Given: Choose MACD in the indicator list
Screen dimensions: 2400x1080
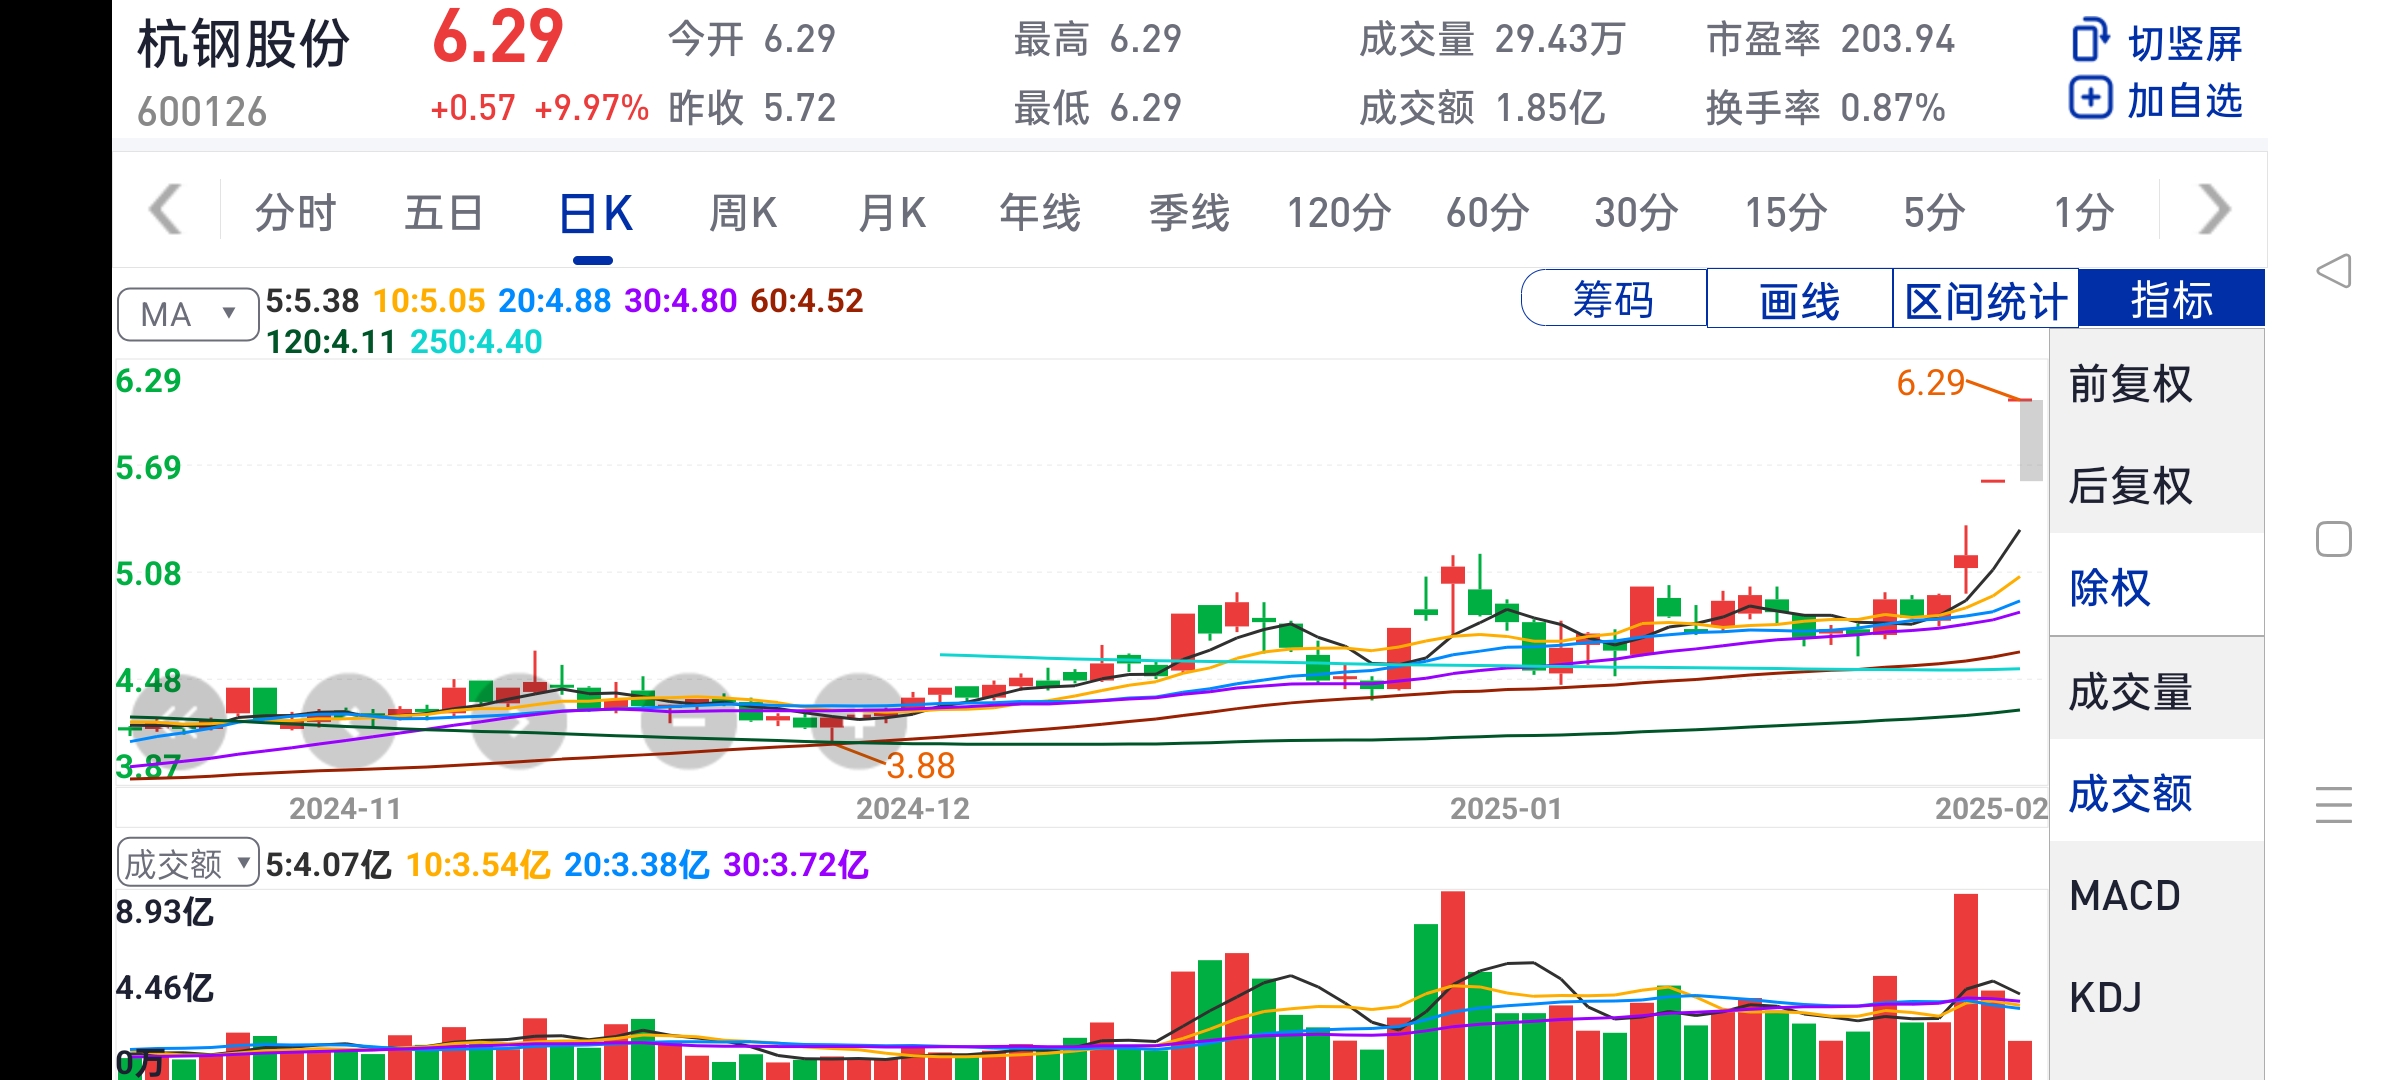Looking at the screenshot, I should 2124,896.
